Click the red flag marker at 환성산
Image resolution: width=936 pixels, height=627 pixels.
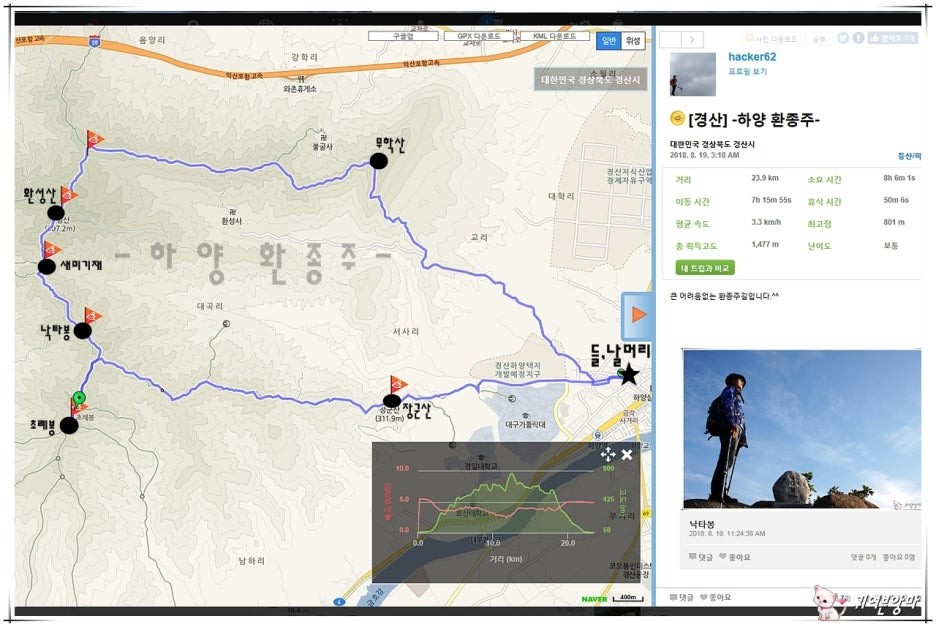point(69,195)
